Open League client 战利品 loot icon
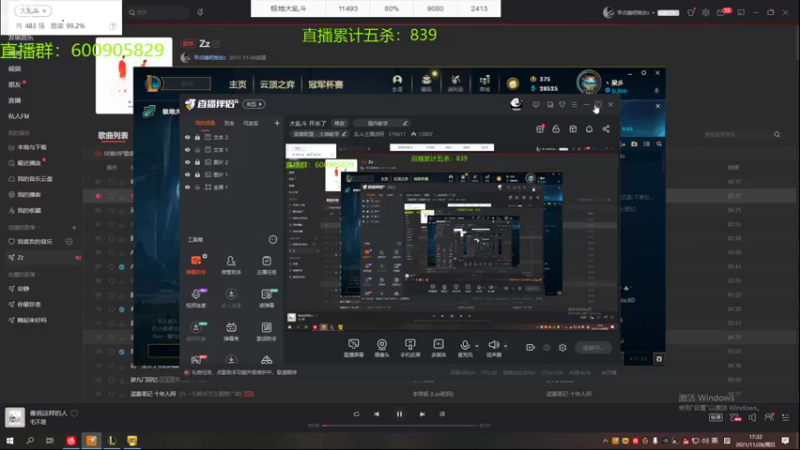Viewport: 800px width, 450px height. click(456, 83)
